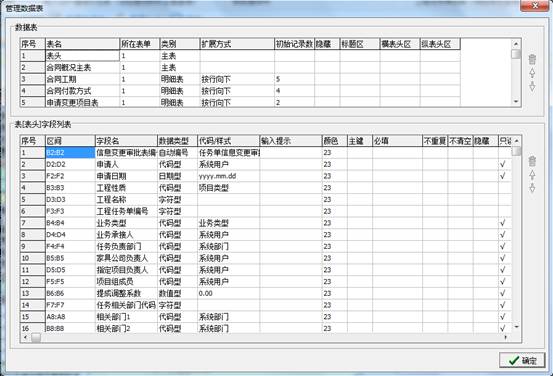Click the 信息变更审批表编号 field name cell
Viewport: 553px width, 376px height.
click(x=126, y=152)
